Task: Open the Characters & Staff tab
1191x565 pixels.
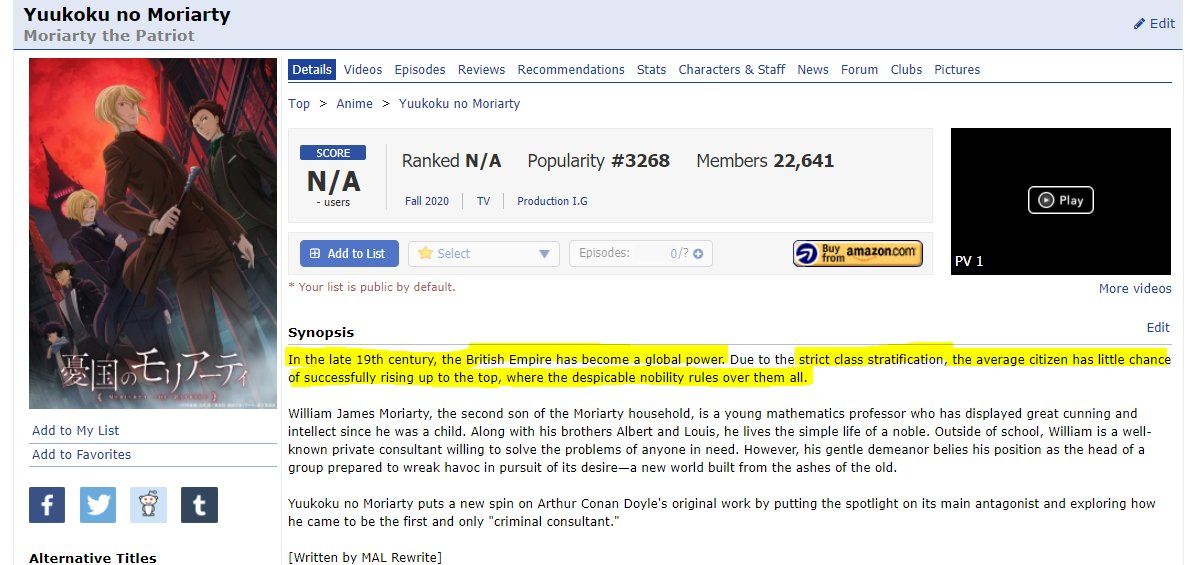Action: [x=731, y=70]
